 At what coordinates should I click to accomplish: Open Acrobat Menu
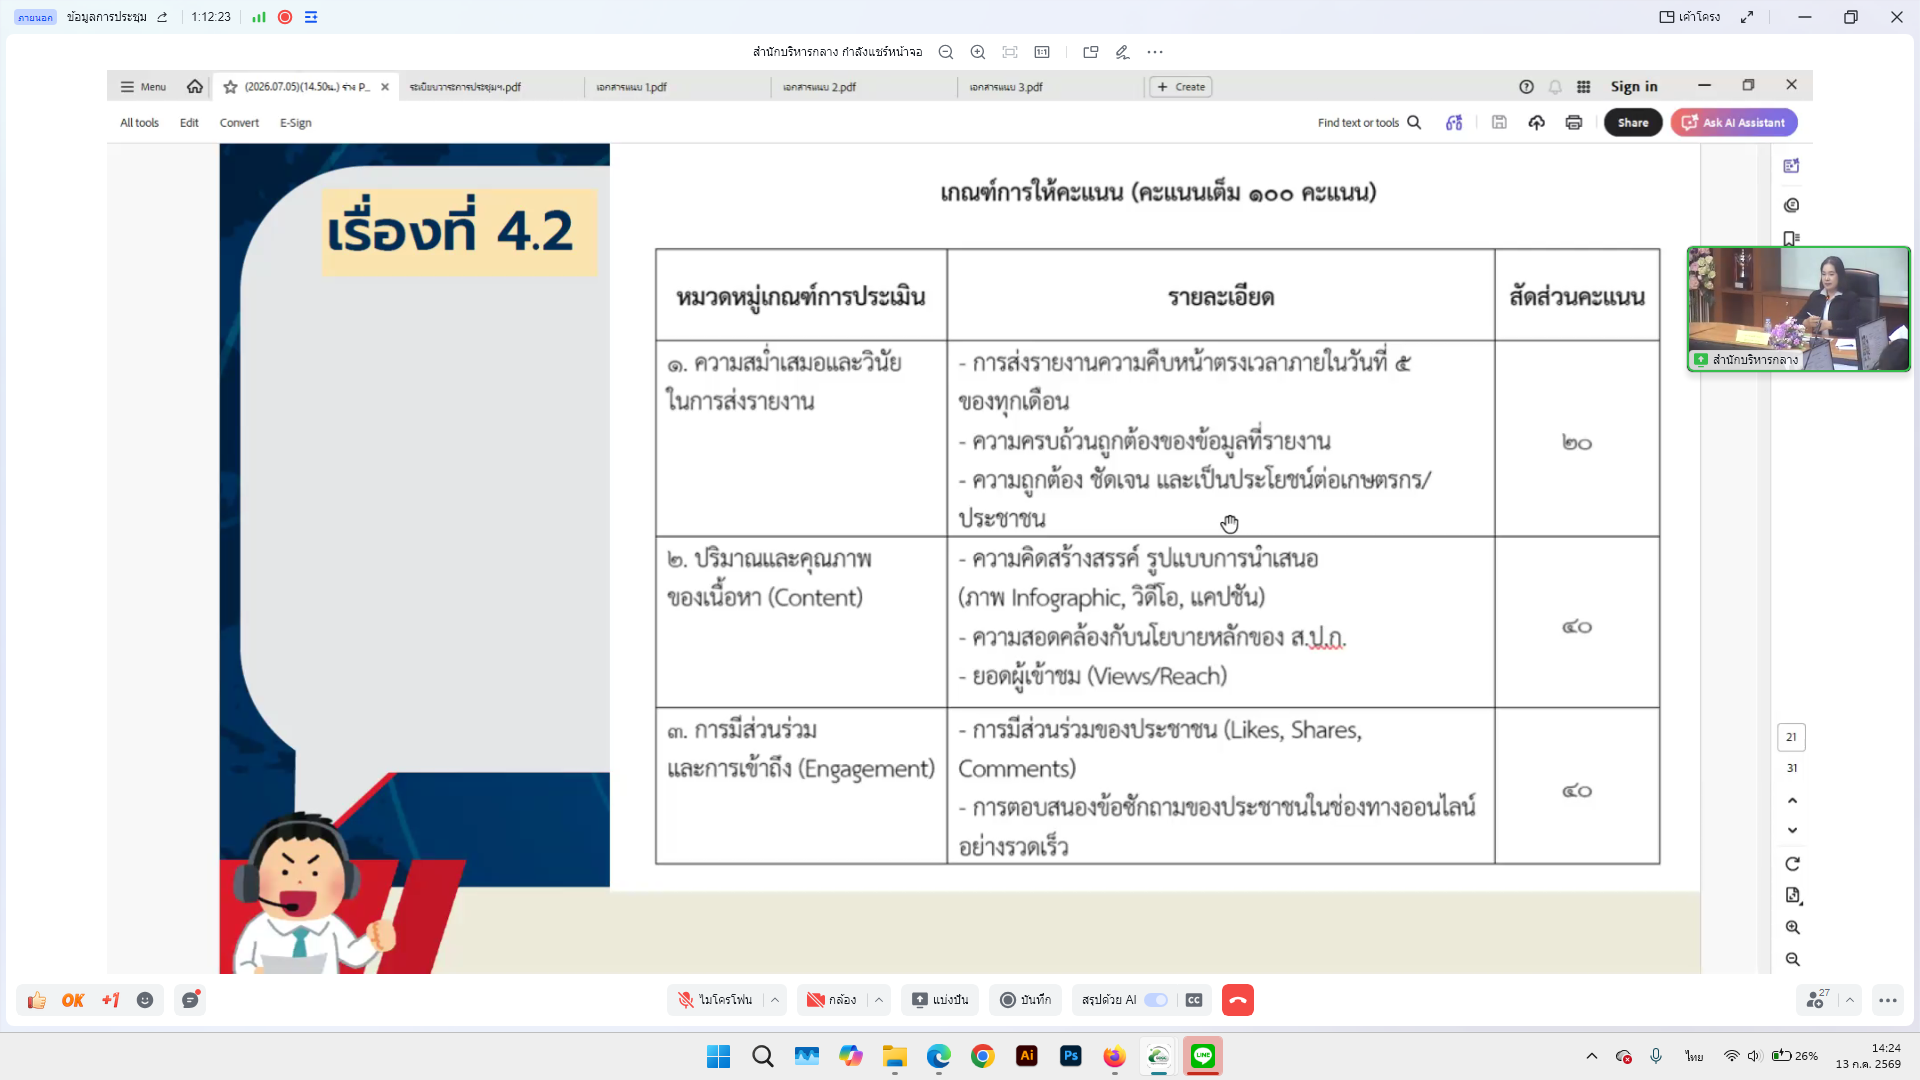(143, 87)
